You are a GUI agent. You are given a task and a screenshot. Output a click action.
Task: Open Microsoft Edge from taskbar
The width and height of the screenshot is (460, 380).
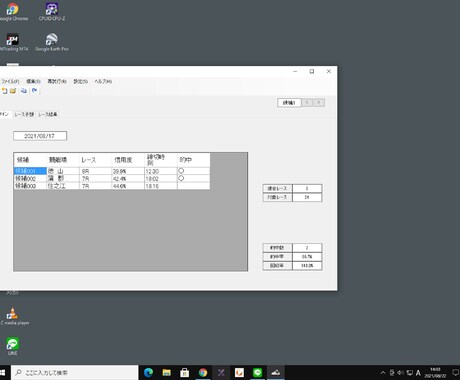[149, 373]
